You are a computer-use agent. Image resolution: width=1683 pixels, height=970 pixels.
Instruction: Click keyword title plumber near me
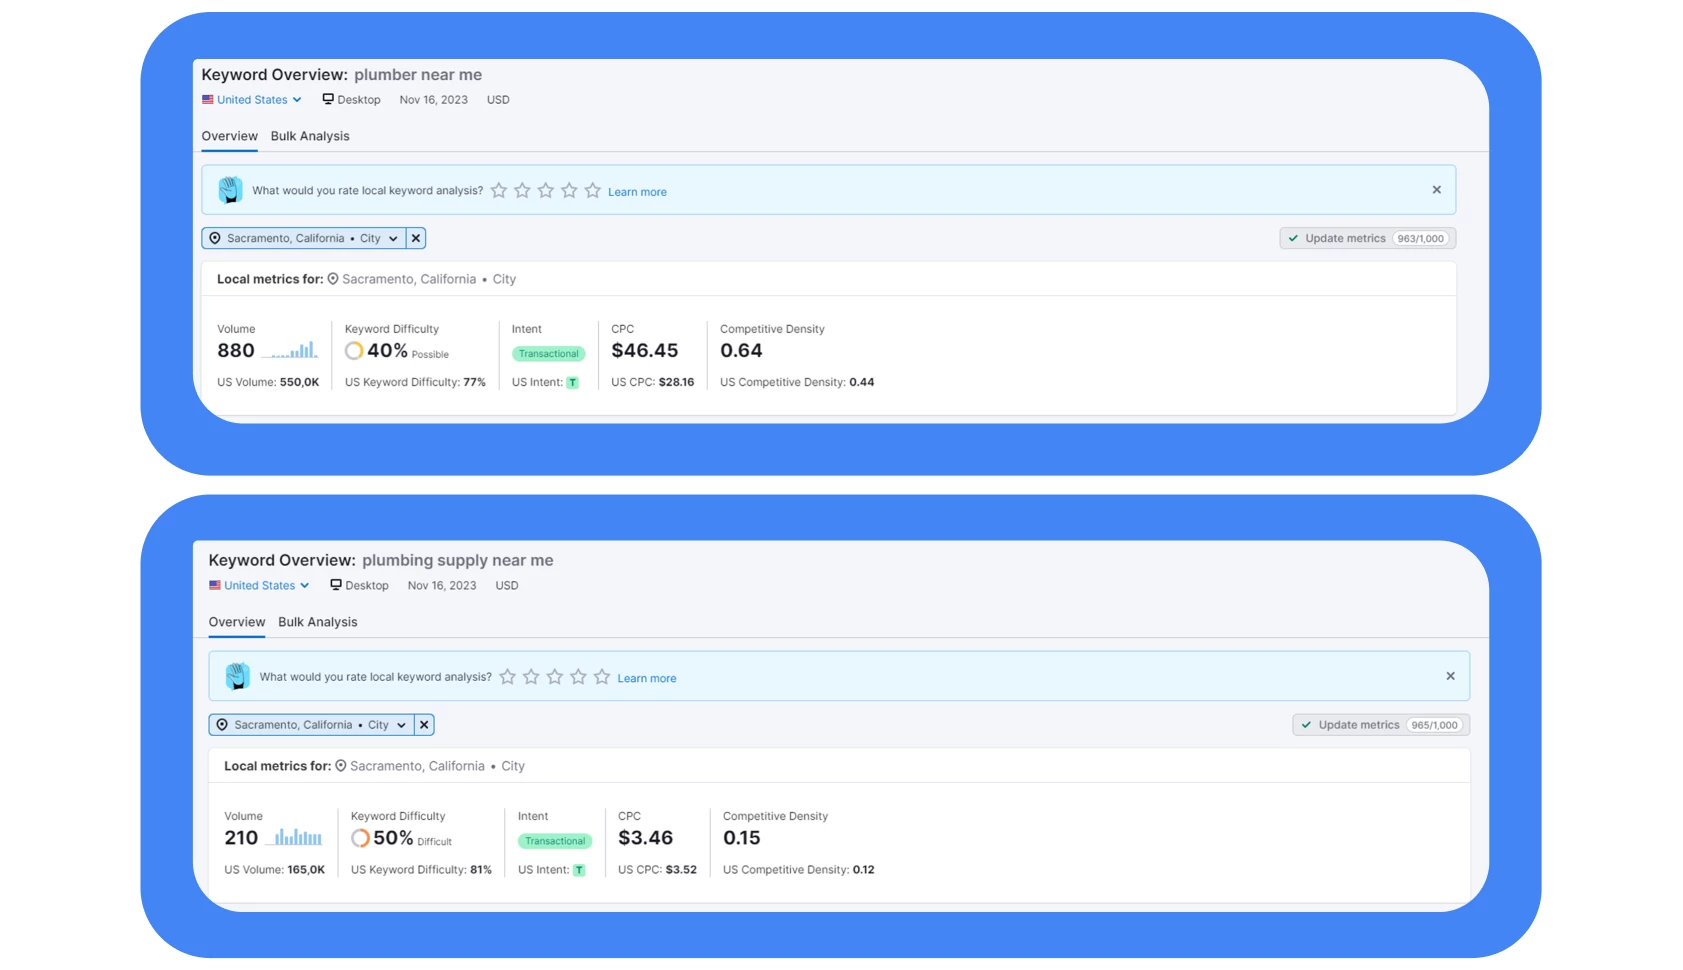coord(418,75)
